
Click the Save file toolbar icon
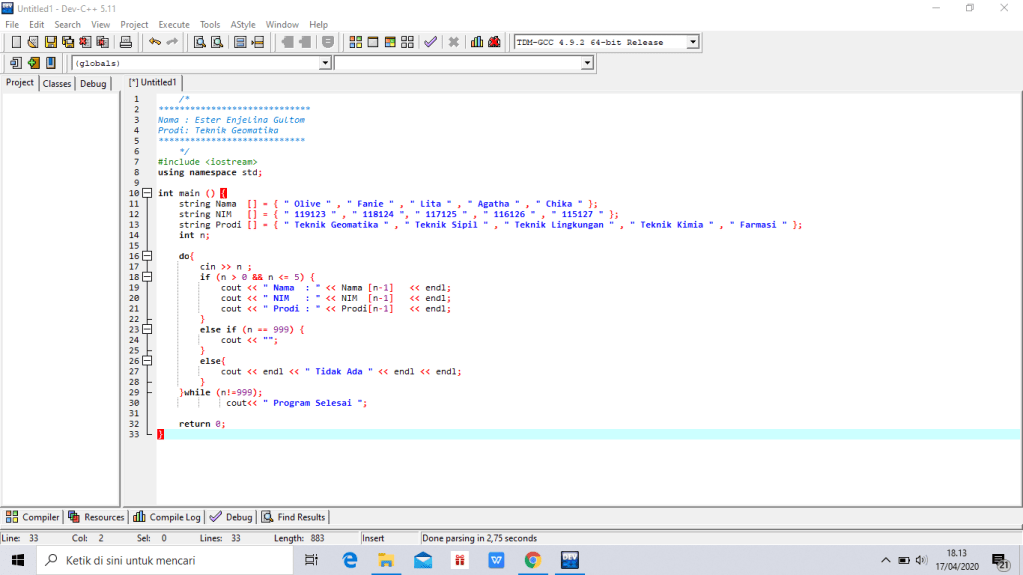(x=50, y=42)
